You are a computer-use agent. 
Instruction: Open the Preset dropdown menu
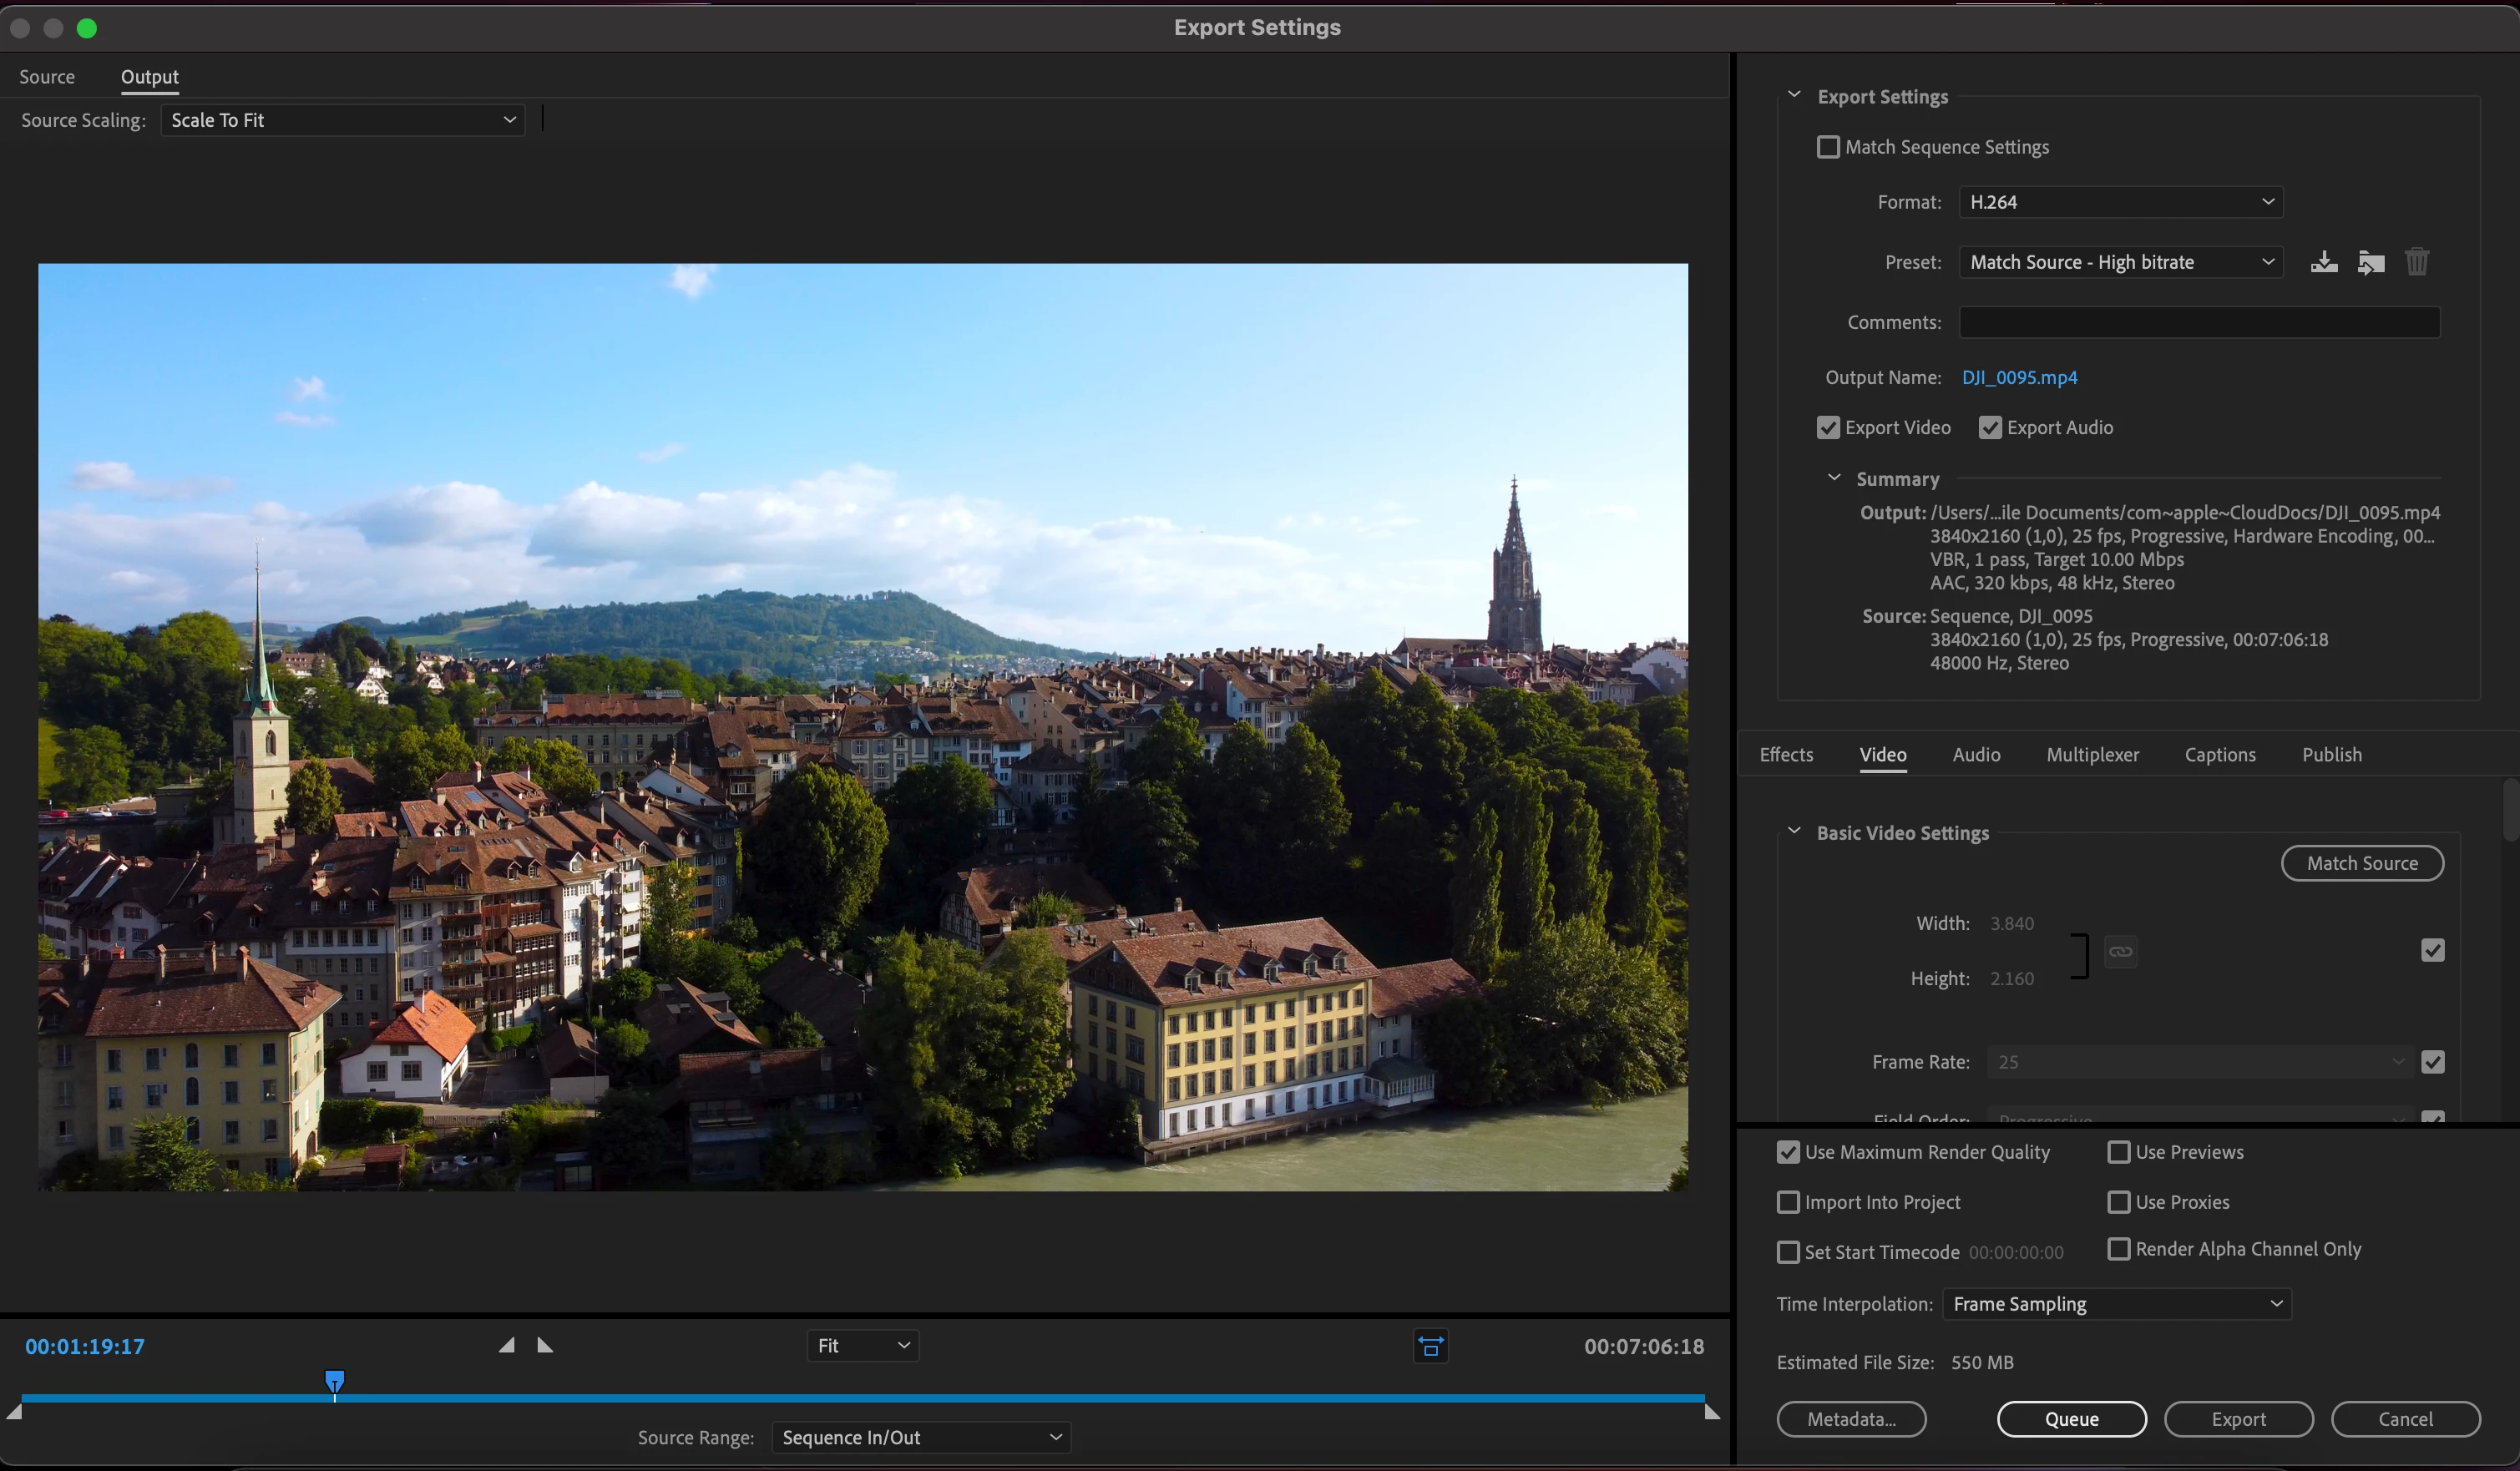coord(2120,262)
